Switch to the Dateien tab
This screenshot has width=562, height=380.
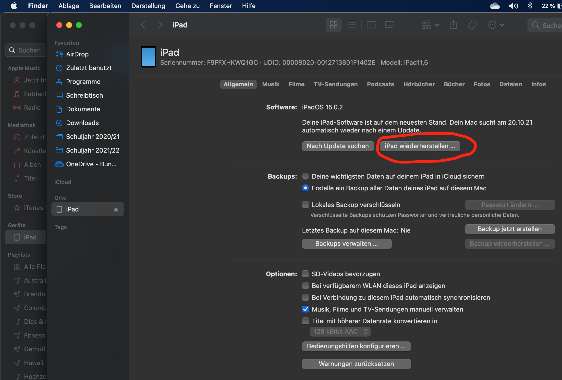(x=511, y=84)
